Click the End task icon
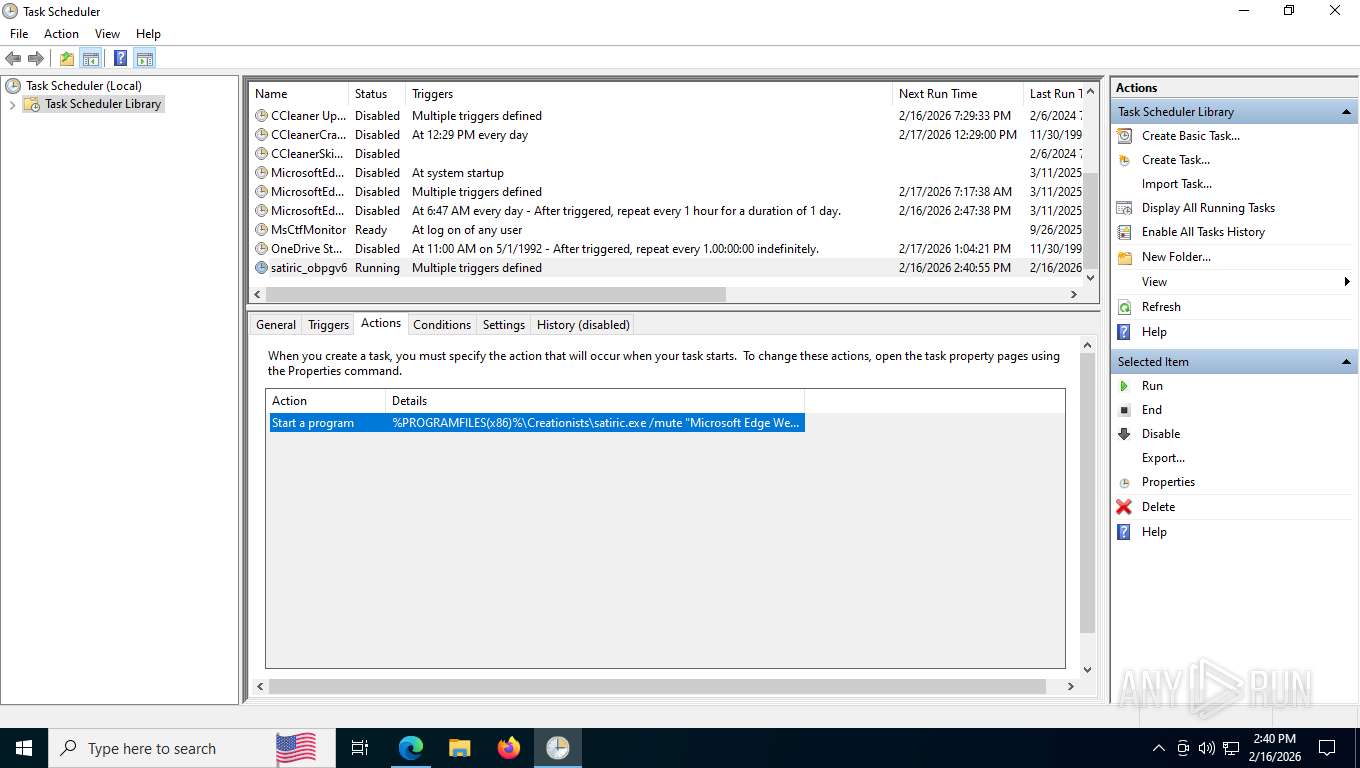1360x768 pixels. [1125, 410]
